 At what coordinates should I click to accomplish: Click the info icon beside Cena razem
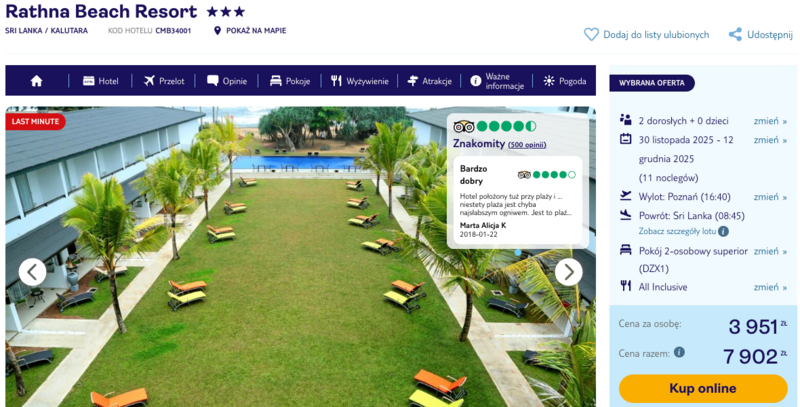click(679, 352)
